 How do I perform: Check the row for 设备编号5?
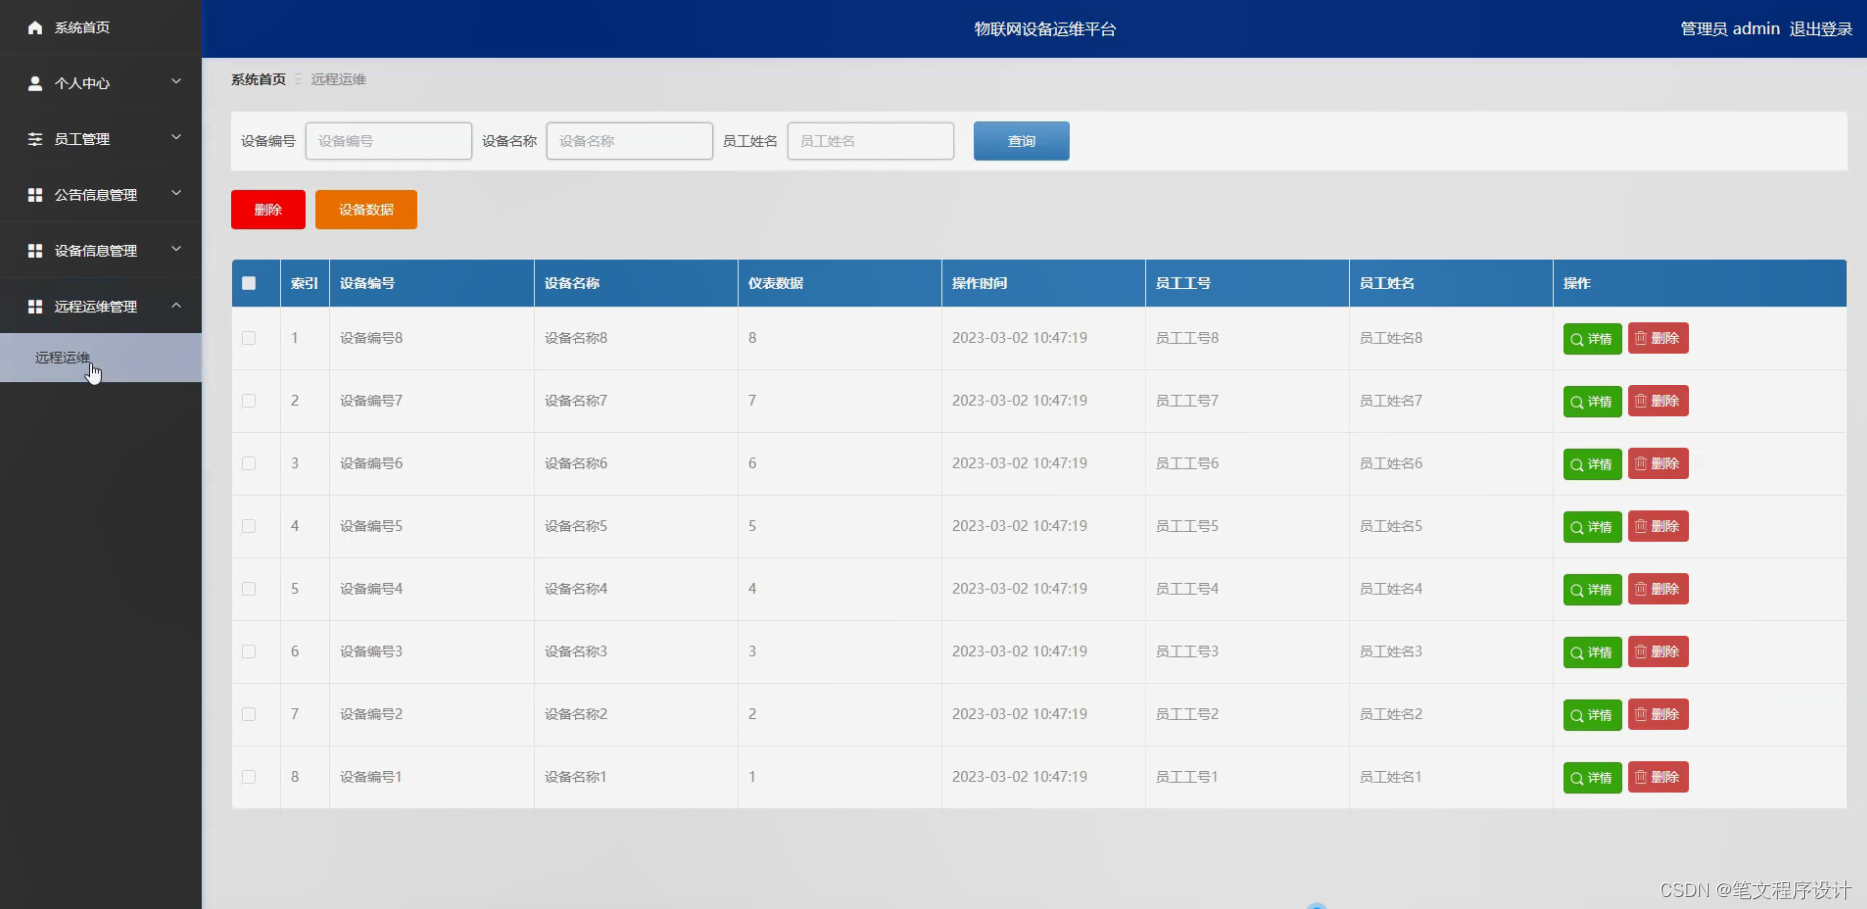click(x=249, y=526)
